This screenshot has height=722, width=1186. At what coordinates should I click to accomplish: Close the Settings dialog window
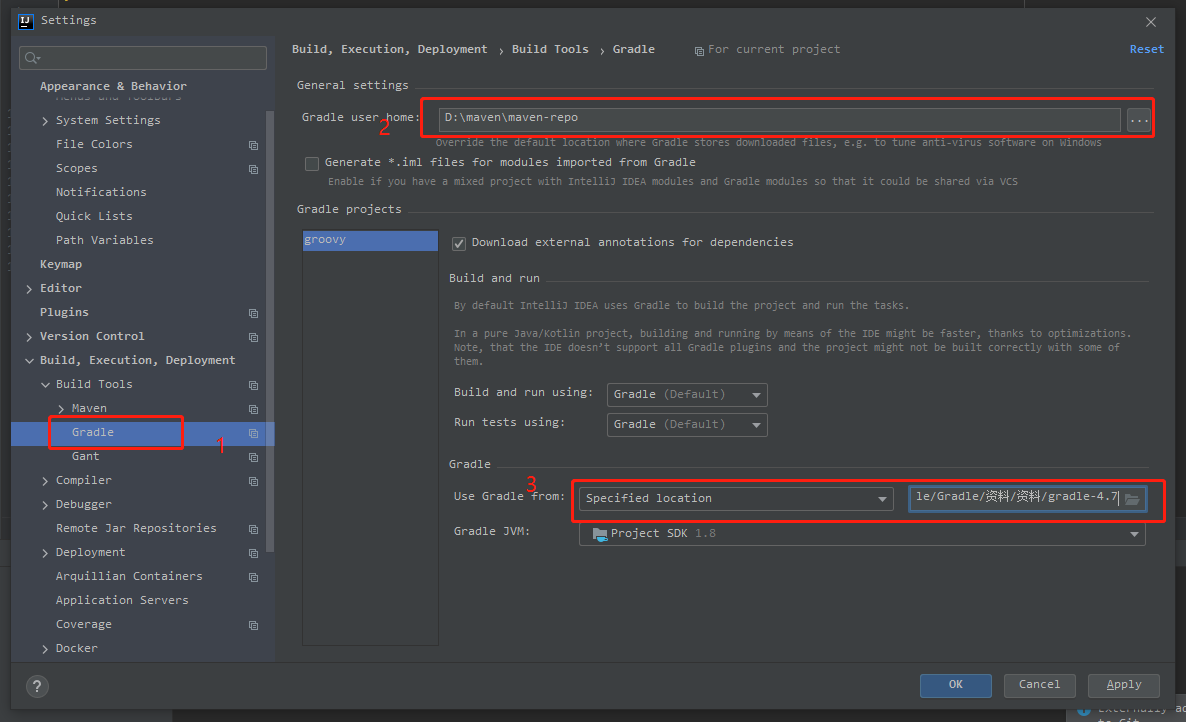(x=1150, y=22)
